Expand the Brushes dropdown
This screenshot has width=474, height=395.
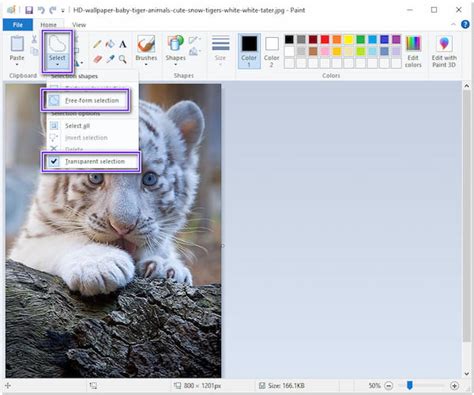146,64
